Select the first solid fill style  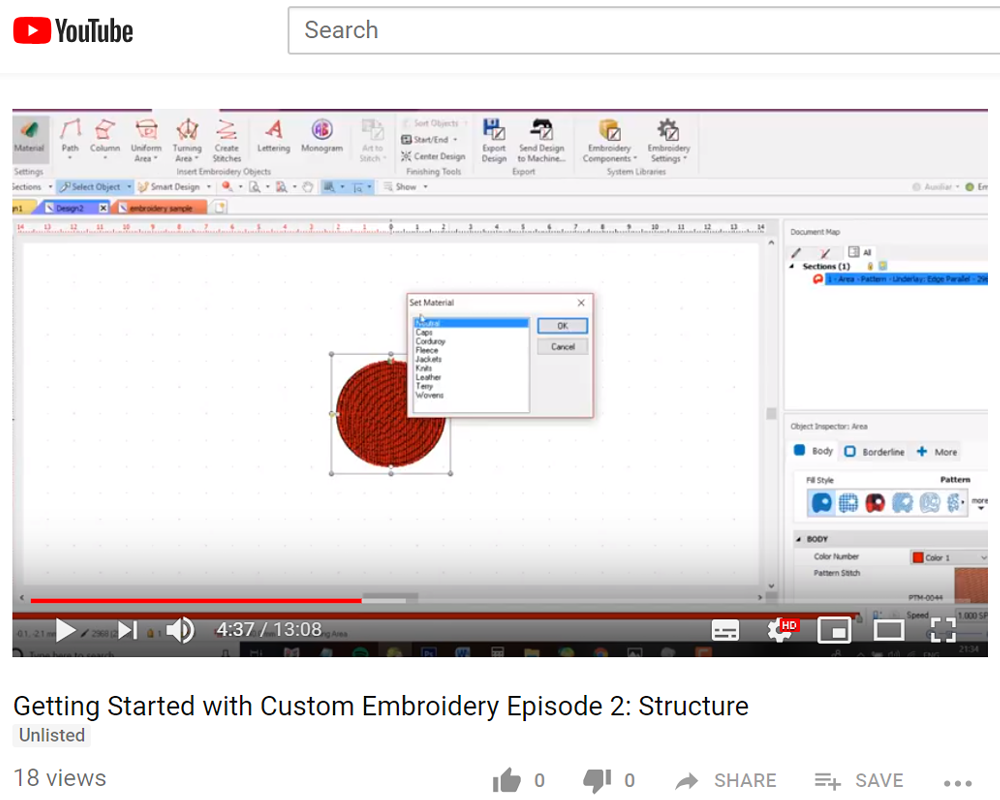pyautogui.click(x=821, y=503)
